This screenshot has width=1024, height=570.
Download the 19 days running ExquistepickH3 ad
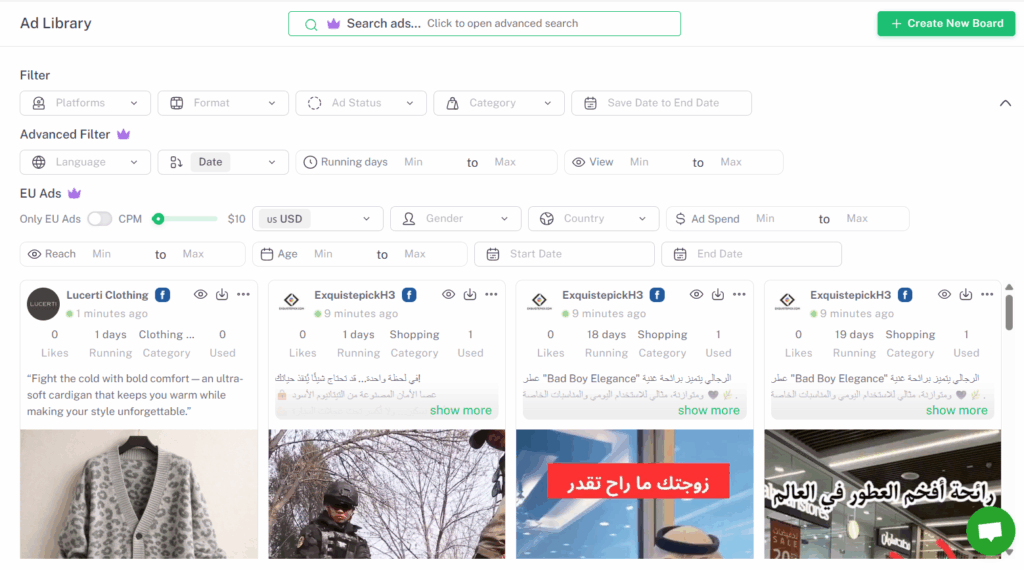click(x=966, y=295)
